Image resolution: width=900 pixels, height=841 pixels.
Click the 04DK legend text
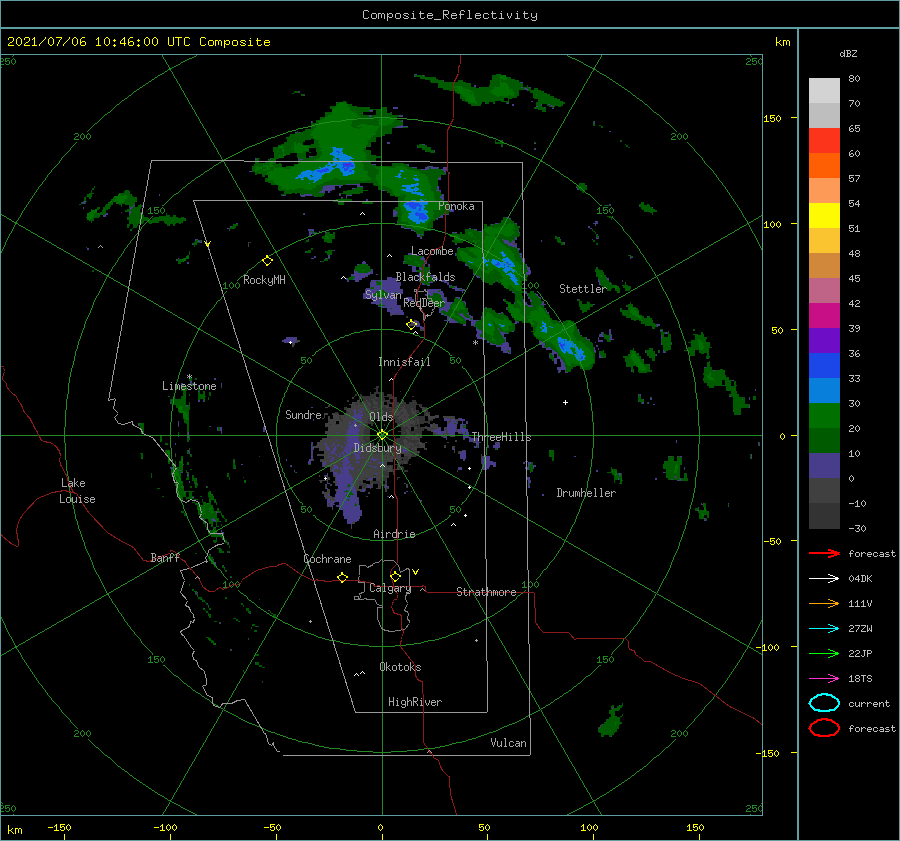tap(860, 579)
